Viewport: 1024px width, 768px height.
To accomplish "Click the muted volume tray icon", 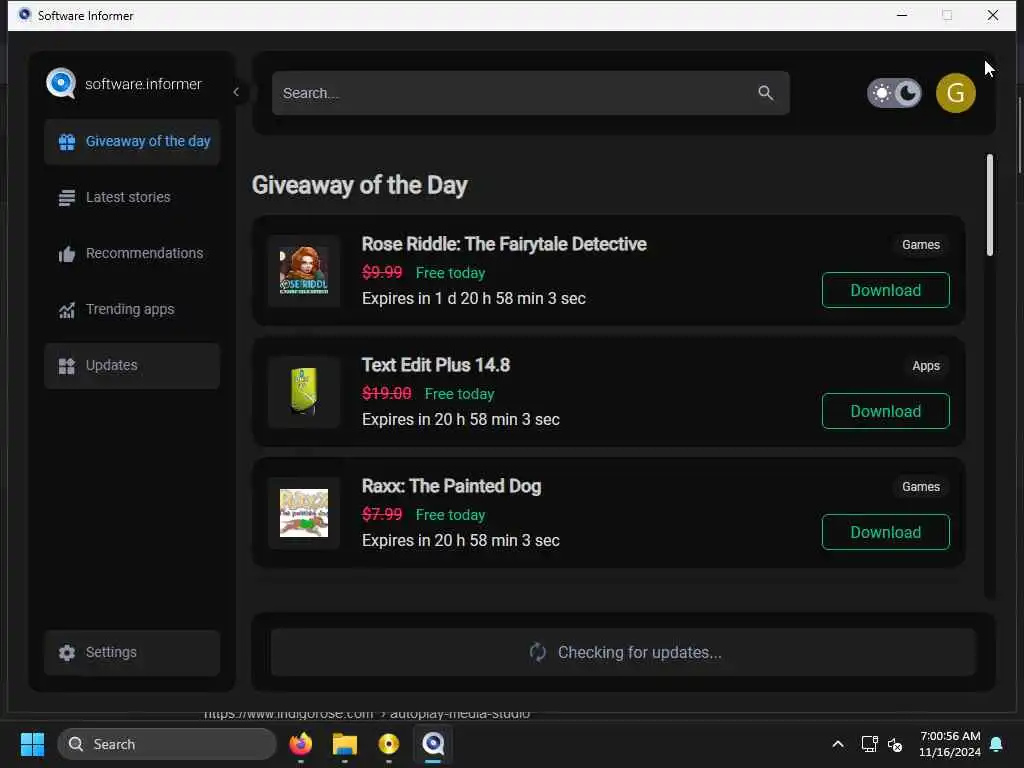I will (x=895, y=744).
